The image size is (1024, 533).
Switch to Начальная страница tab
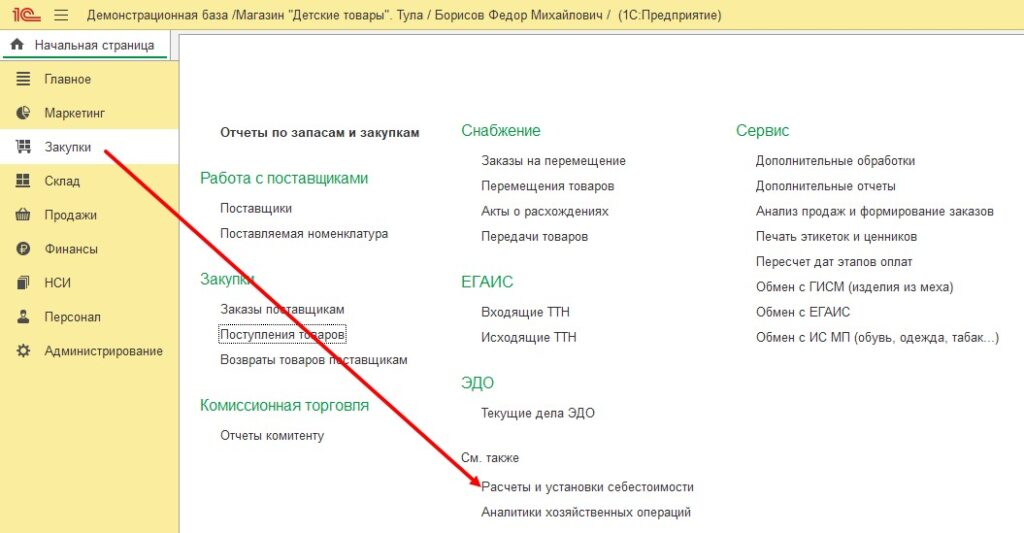pos(94,45)
